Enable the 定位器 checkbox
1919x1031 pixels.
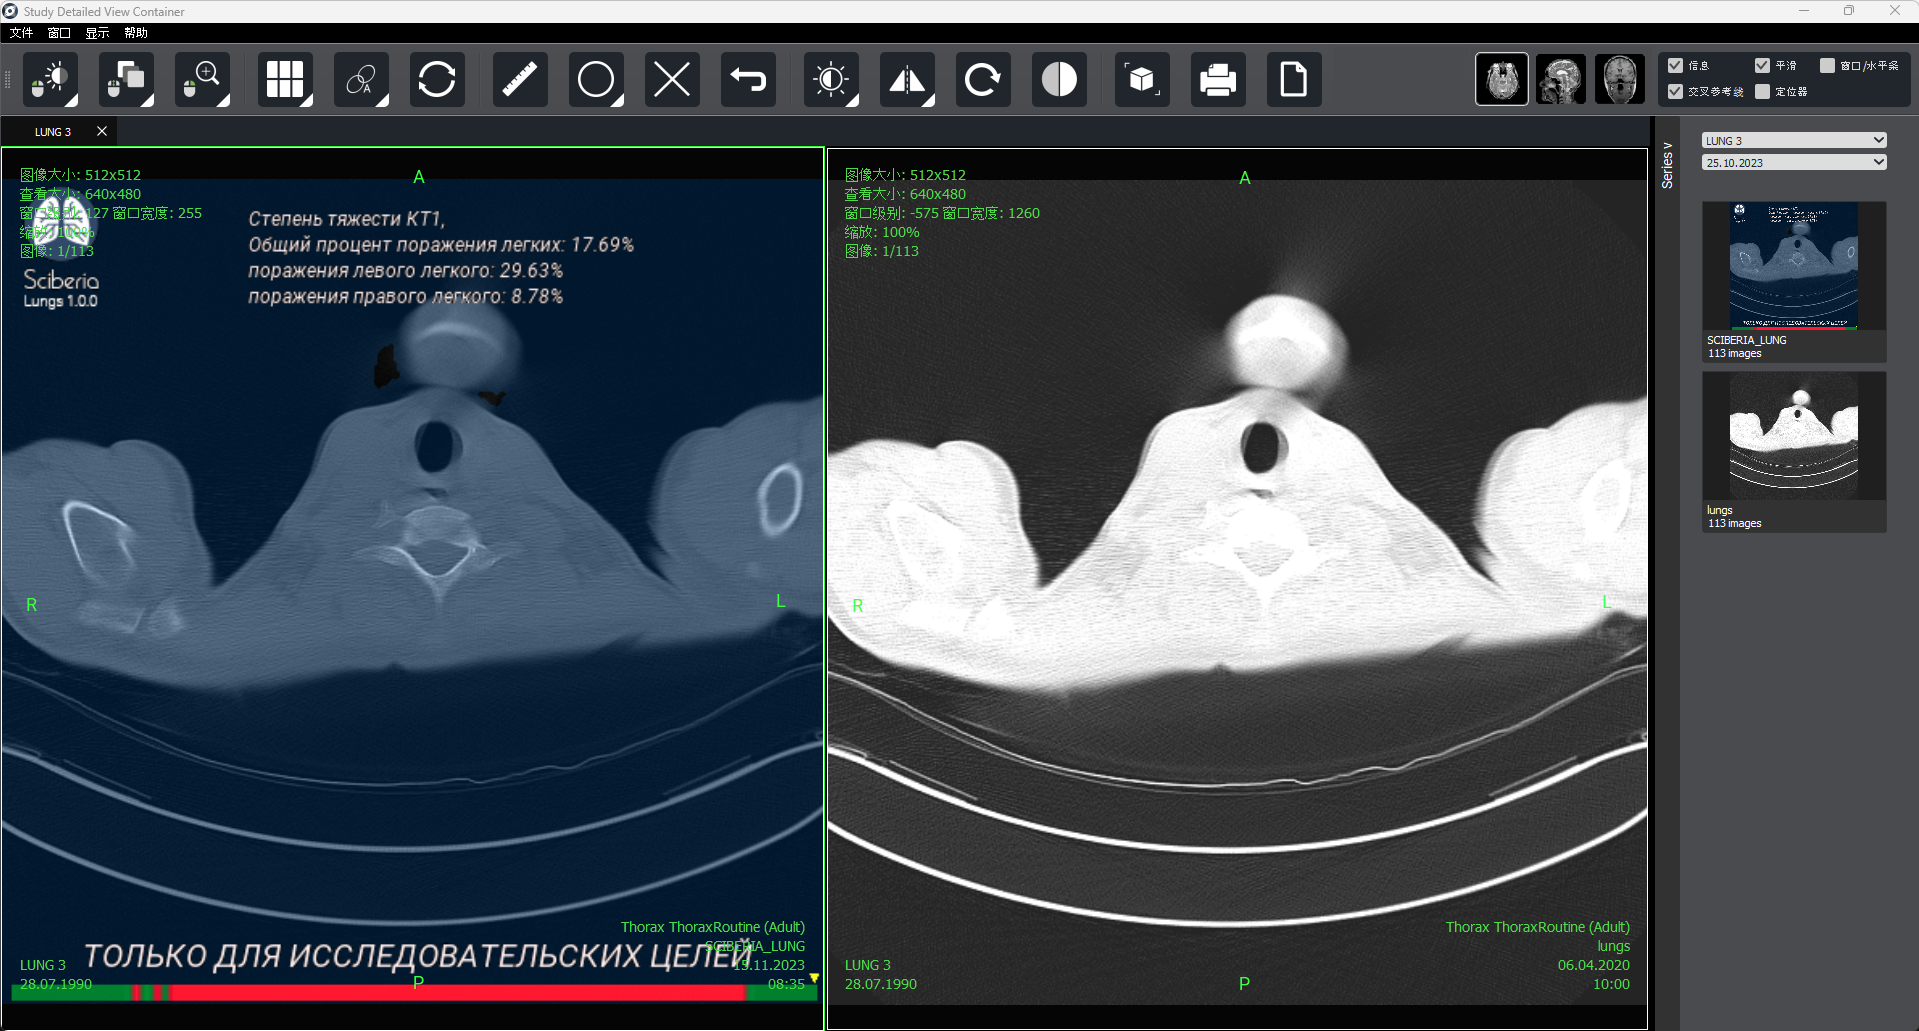click(1762, 91)
